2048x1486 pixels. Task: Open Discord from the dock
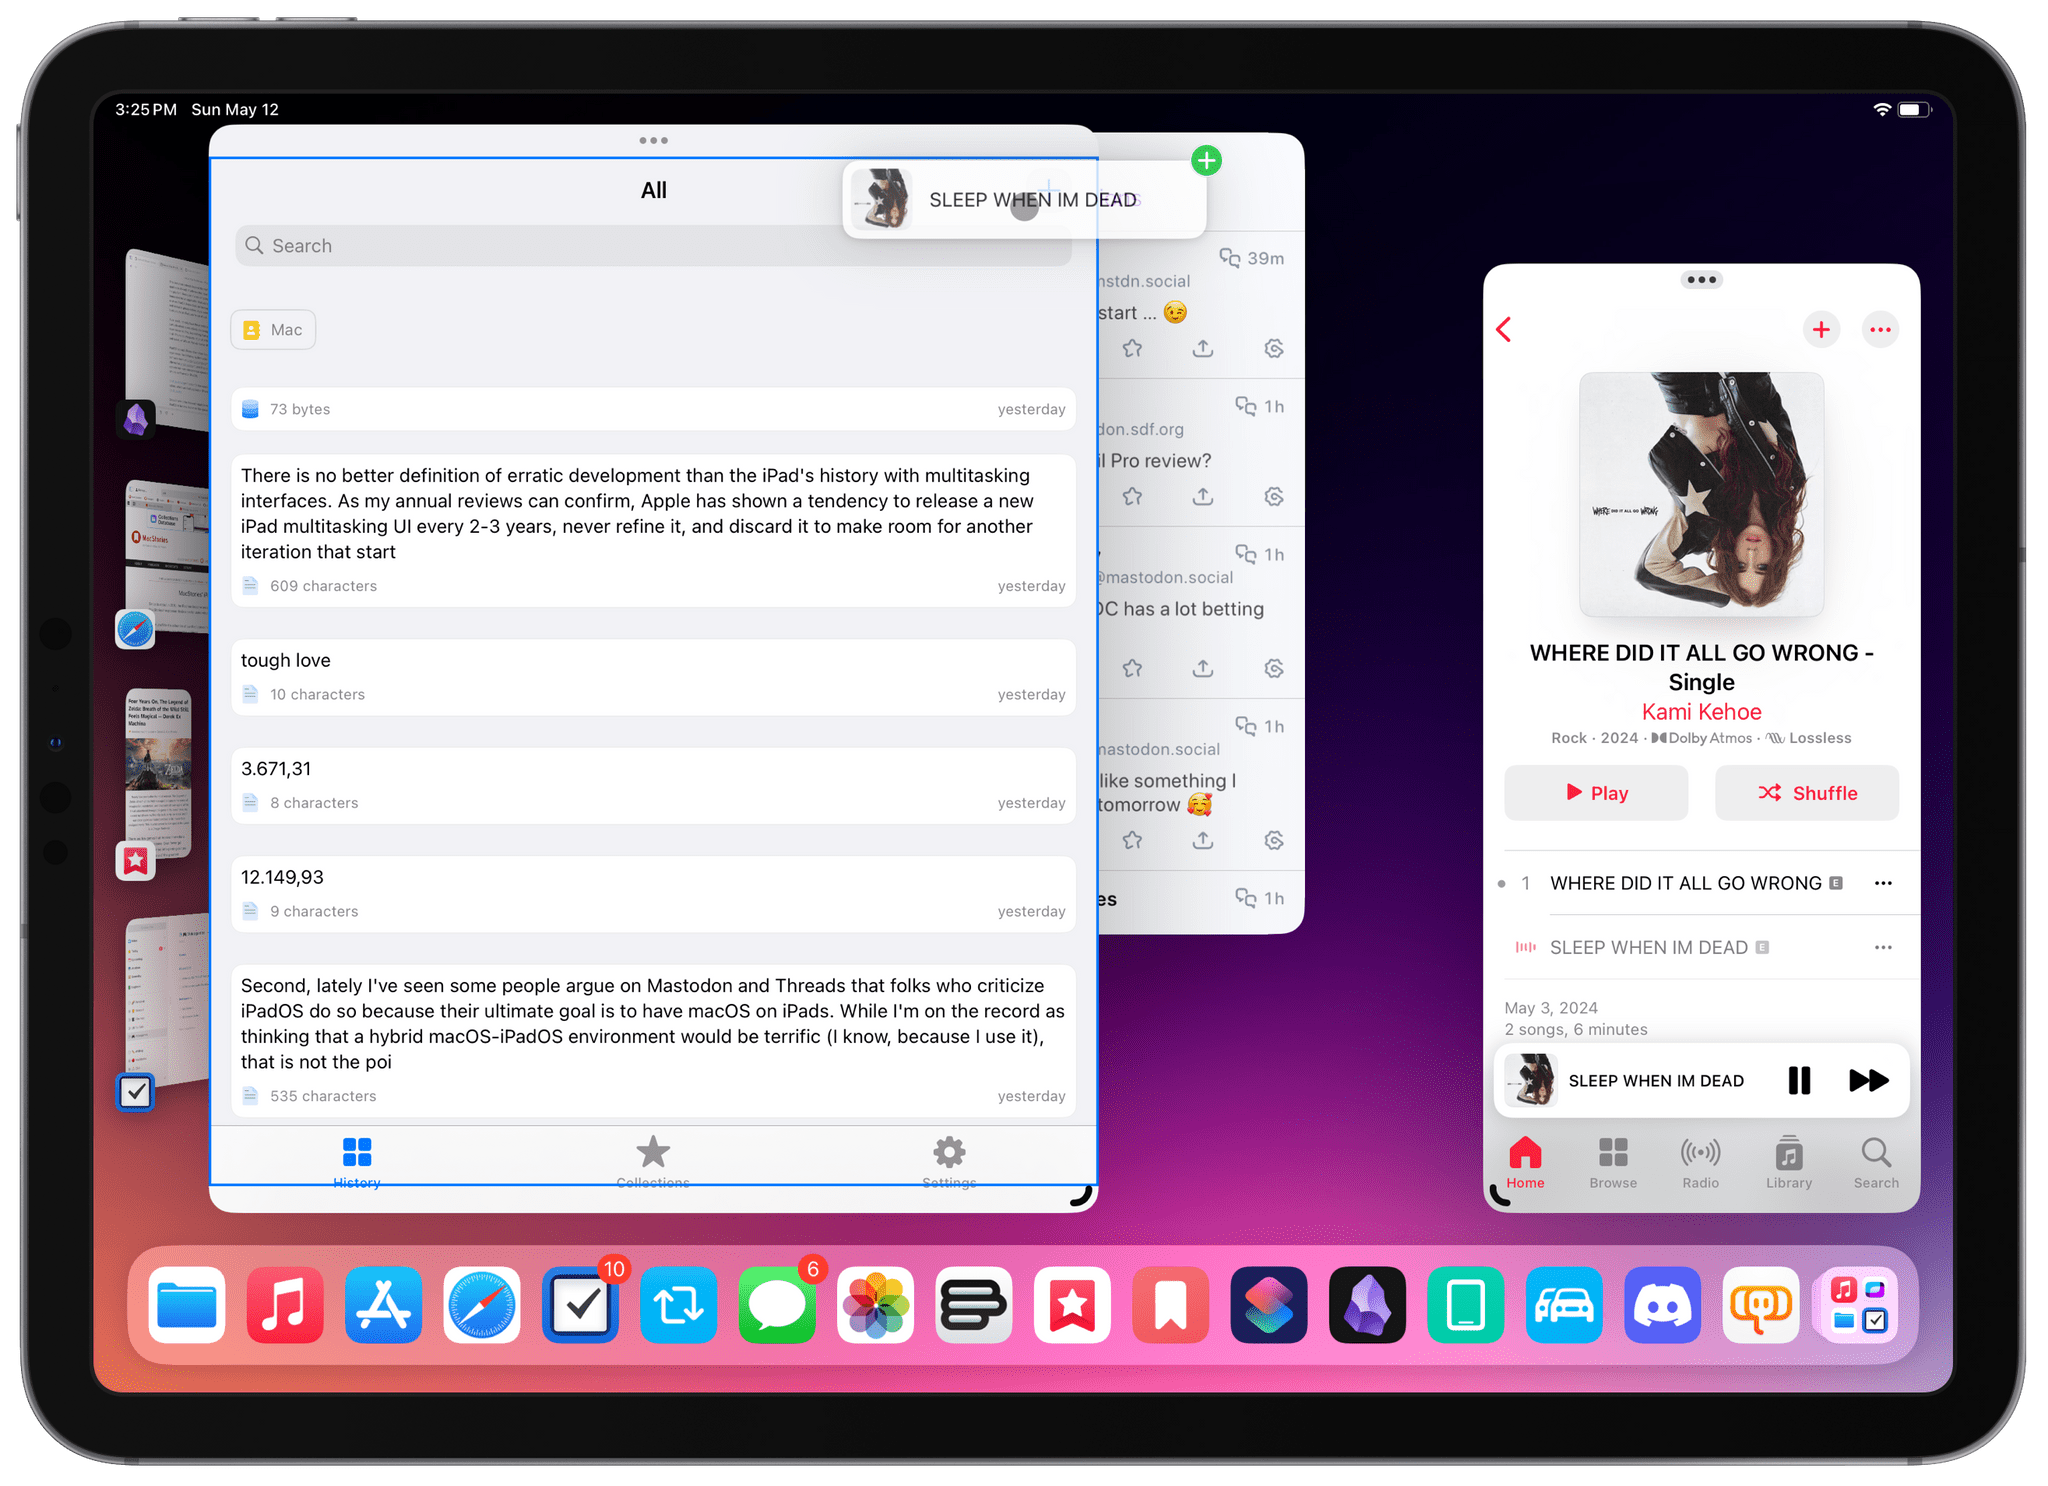(x=1662, y=1305)
